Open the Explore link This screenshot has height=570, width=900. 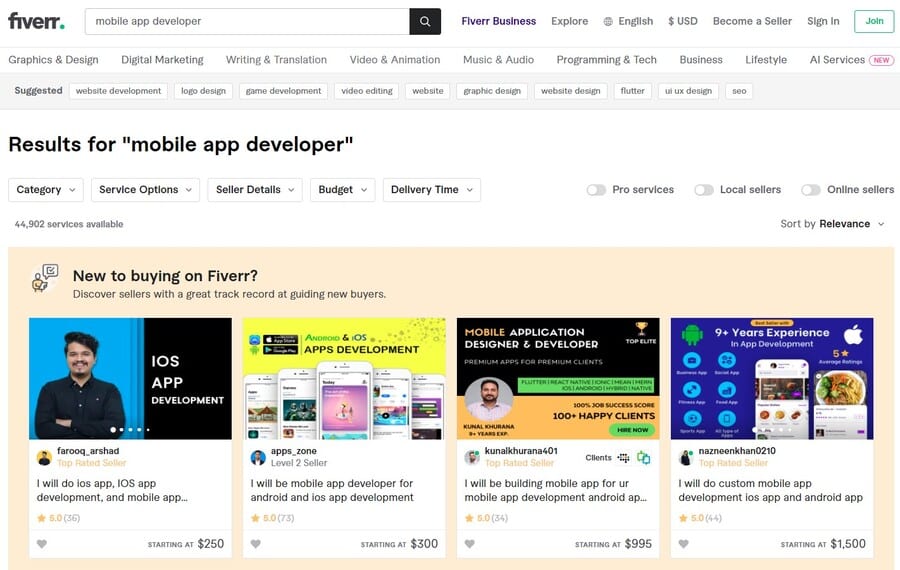pos(569,21)
